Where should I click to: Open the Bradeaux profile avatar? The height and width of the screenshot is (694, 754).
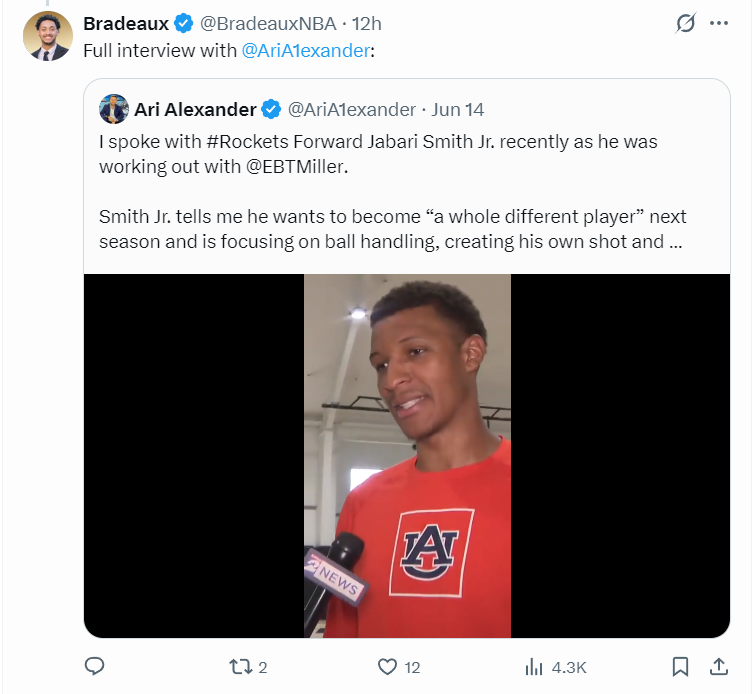48,36
